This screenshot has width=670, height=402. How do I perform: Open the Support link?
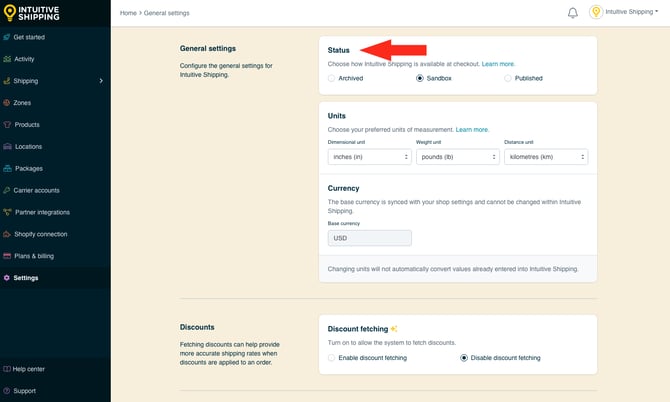[x=24, y=390]
